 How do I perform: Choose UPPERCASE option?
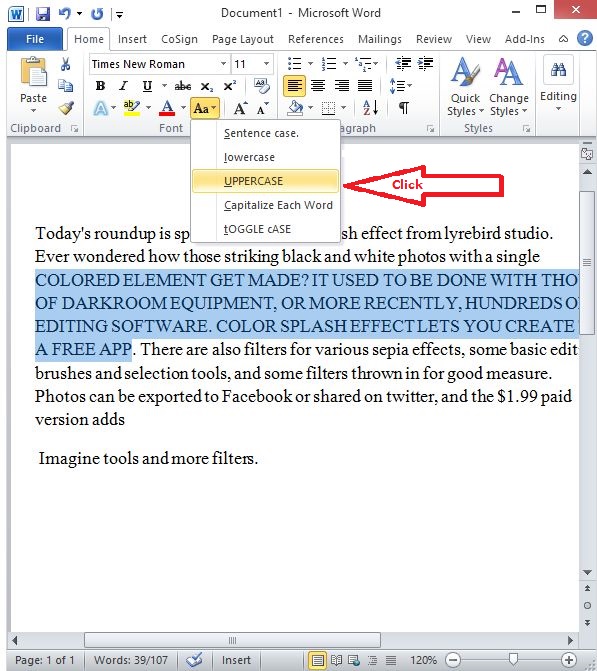(x=265, y=181)
